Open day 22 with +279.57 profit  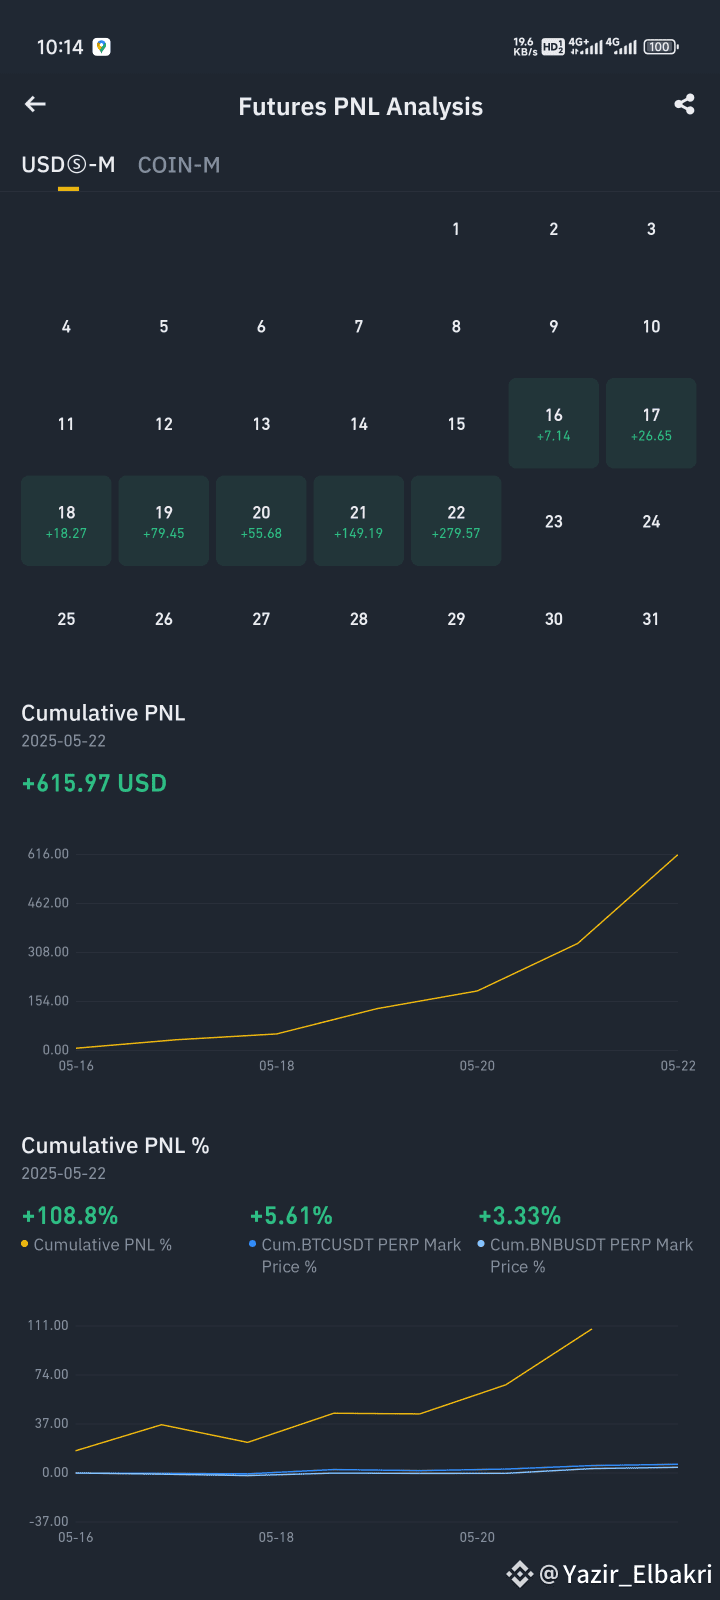(x=456, y=521)
